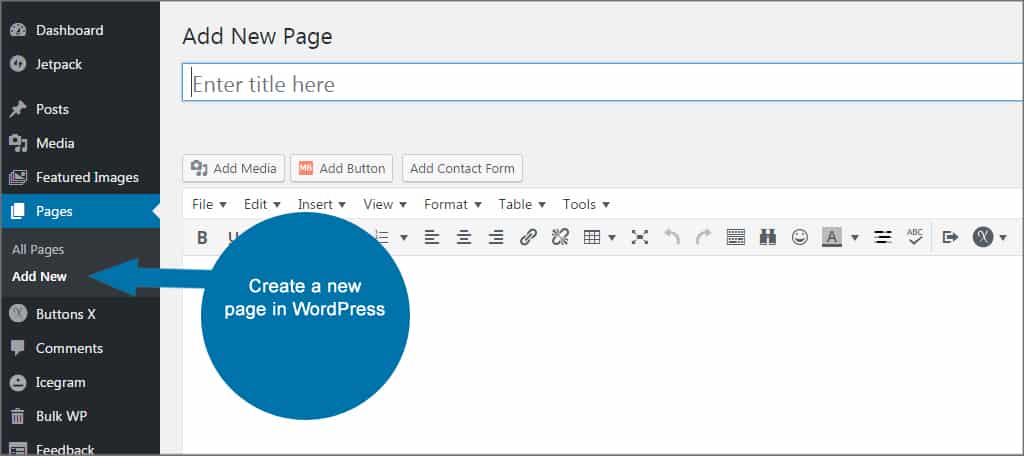This screenshot has width=1024, height=456.
Task: Expand the table icon dropdown arrow
Action: coord(612,238)
